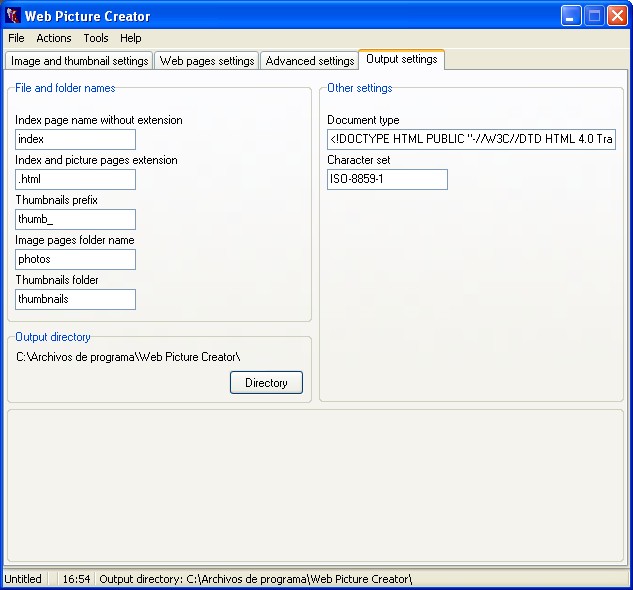This screenshot has height=590, width=633.
Task: Edit the Character set field
Action: 387,179
